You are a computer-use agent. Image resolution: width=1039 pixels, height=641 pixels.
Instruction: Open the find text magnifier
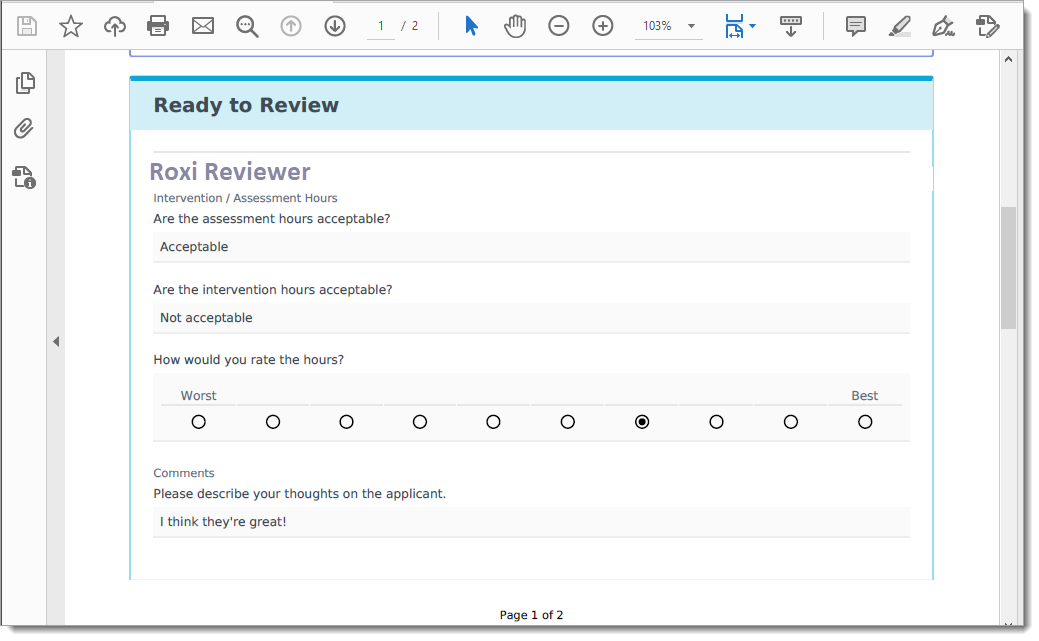click(x=247, y=27)
